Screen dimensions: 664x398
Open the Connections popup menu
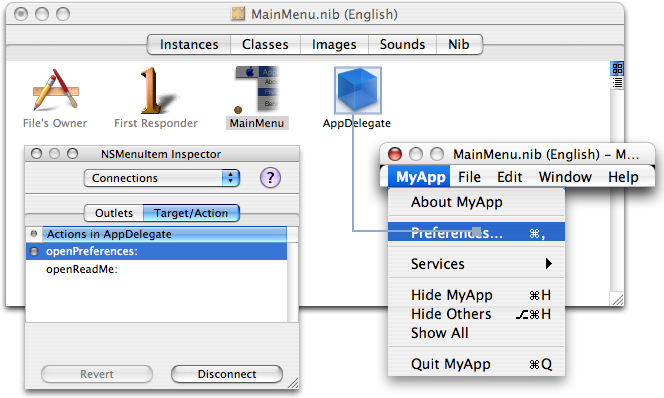(162, 178)
